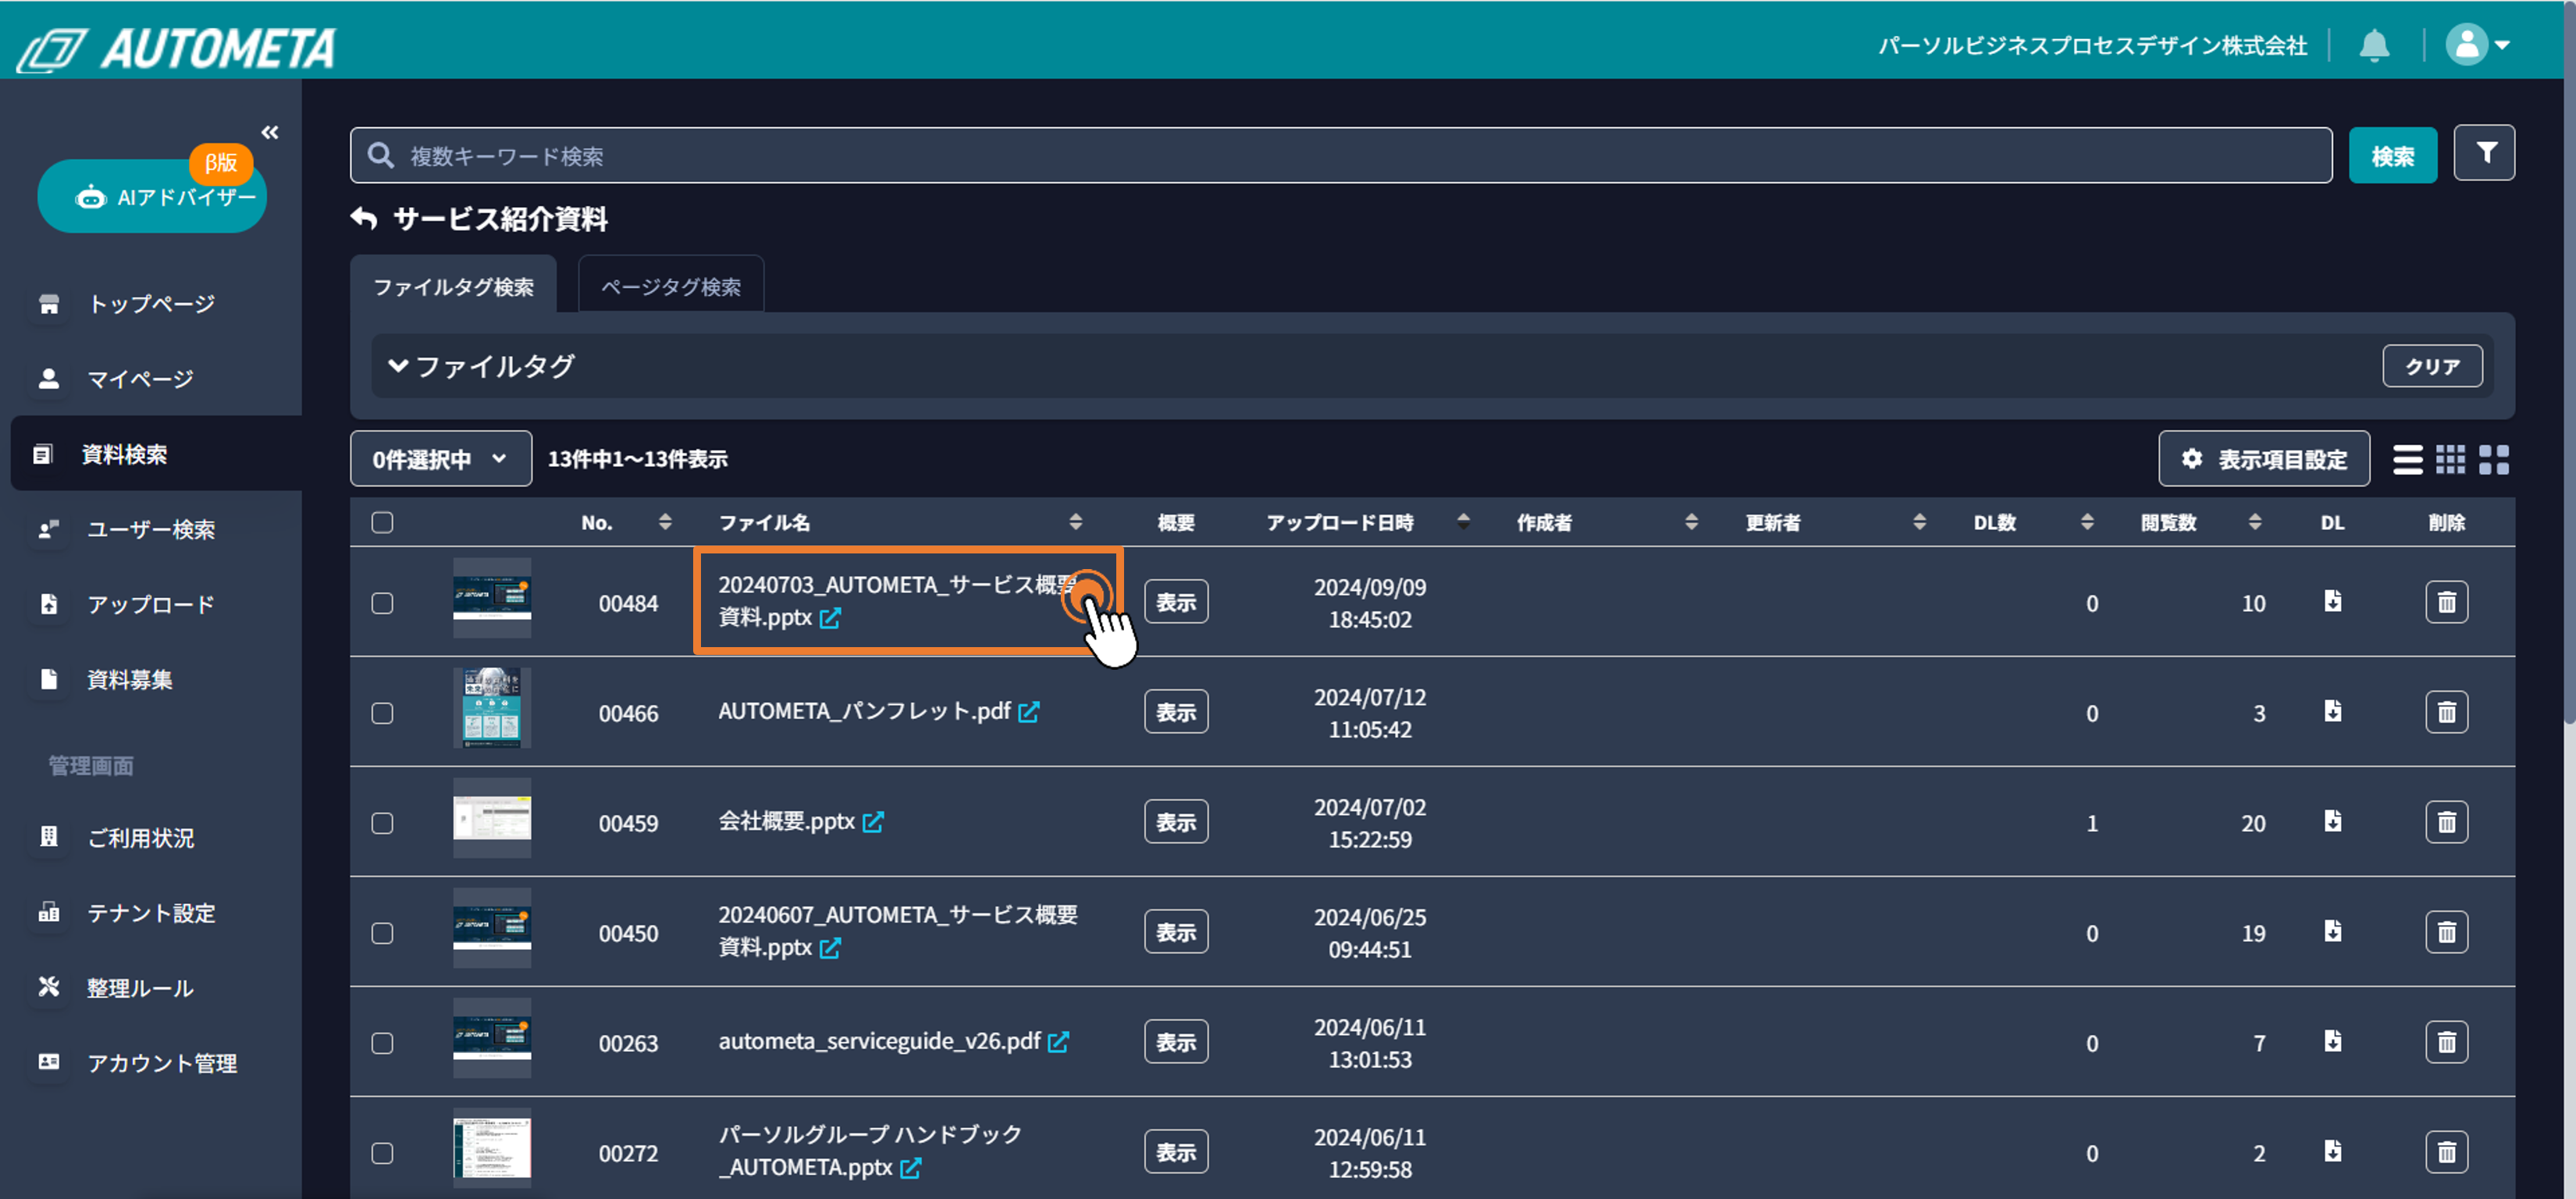Launch the AIアドバイザー button
Viewport: 2576px width, 1199px height.
[152, 196]
